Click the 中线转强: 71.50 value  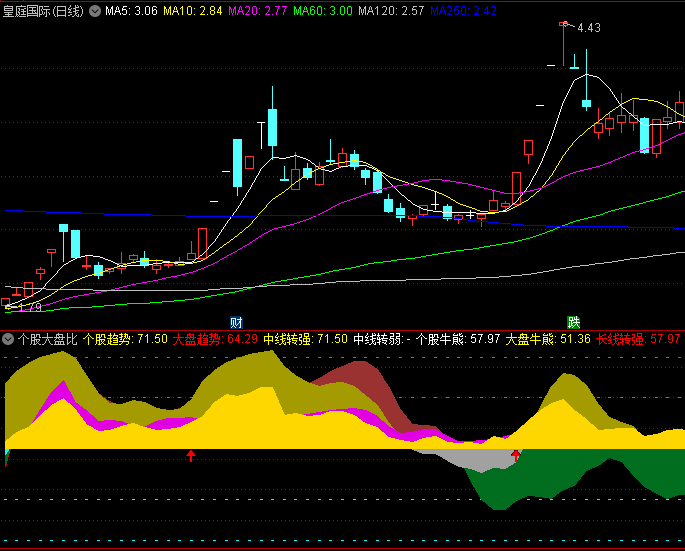[x=305, y=339]
